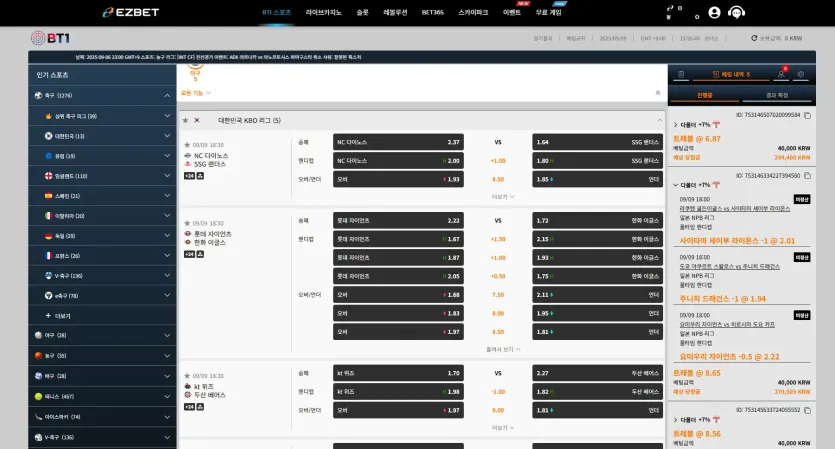
Task: Expand 아이스하키 (74) sport in sidebar
Action: pyautogui.click(x=167, y=417)
